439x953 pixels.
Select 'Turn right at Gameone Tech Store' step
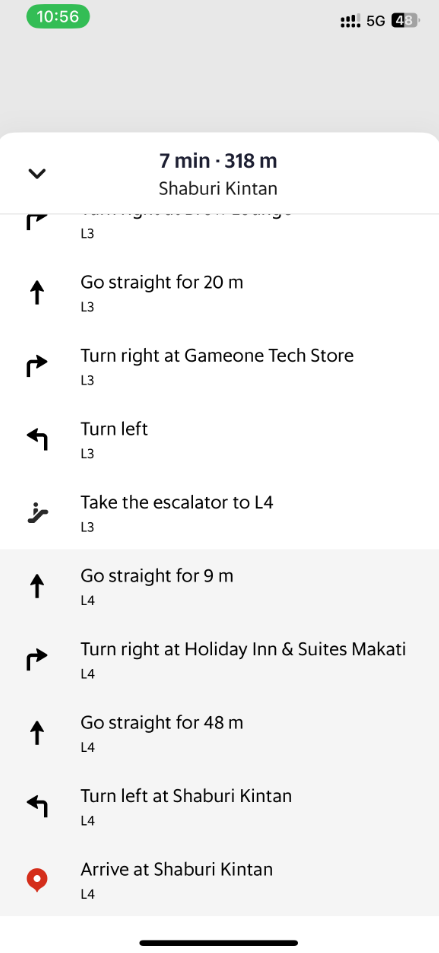pyautogui.click(x=220, y=366)
